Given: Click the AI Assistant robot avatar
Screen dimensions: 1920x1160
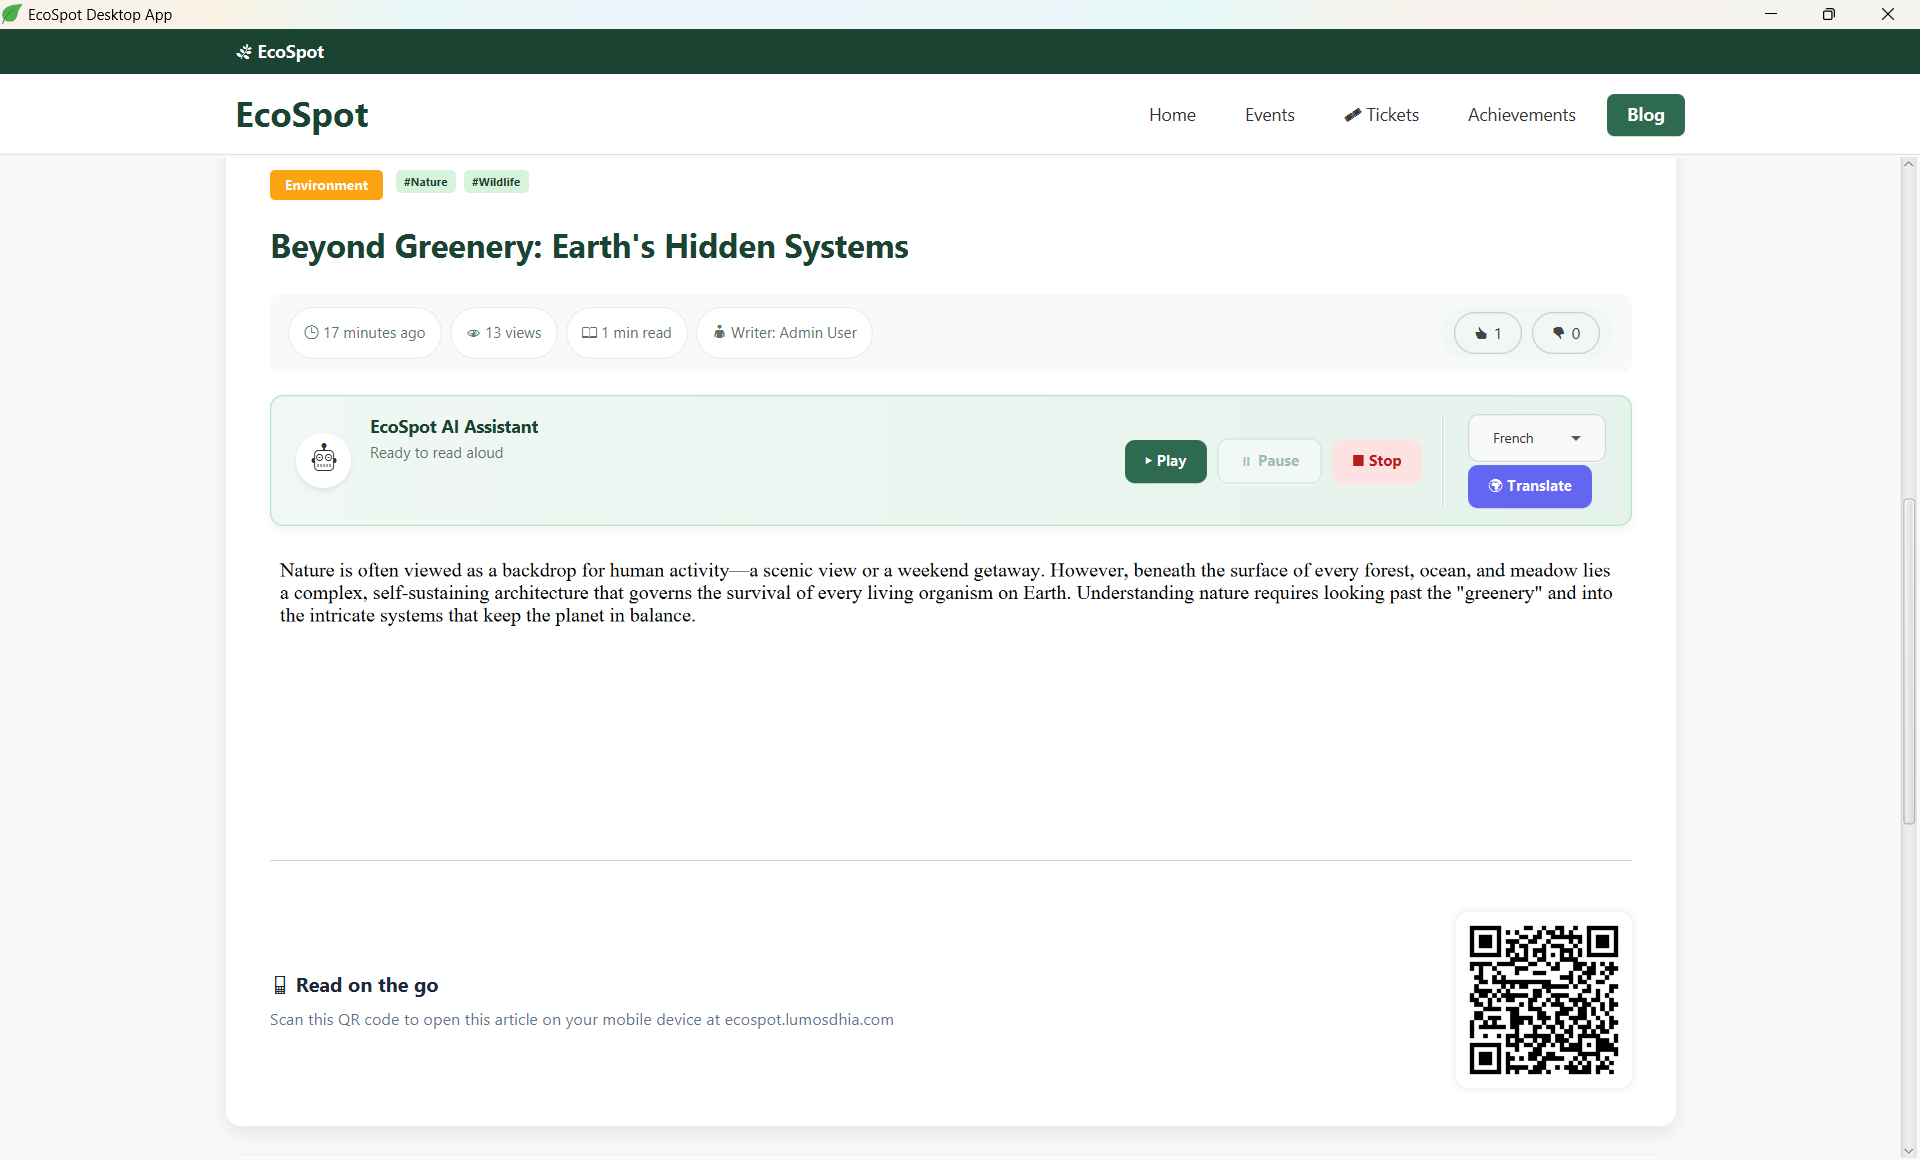Looking at the screenshot, I should 323,460.
